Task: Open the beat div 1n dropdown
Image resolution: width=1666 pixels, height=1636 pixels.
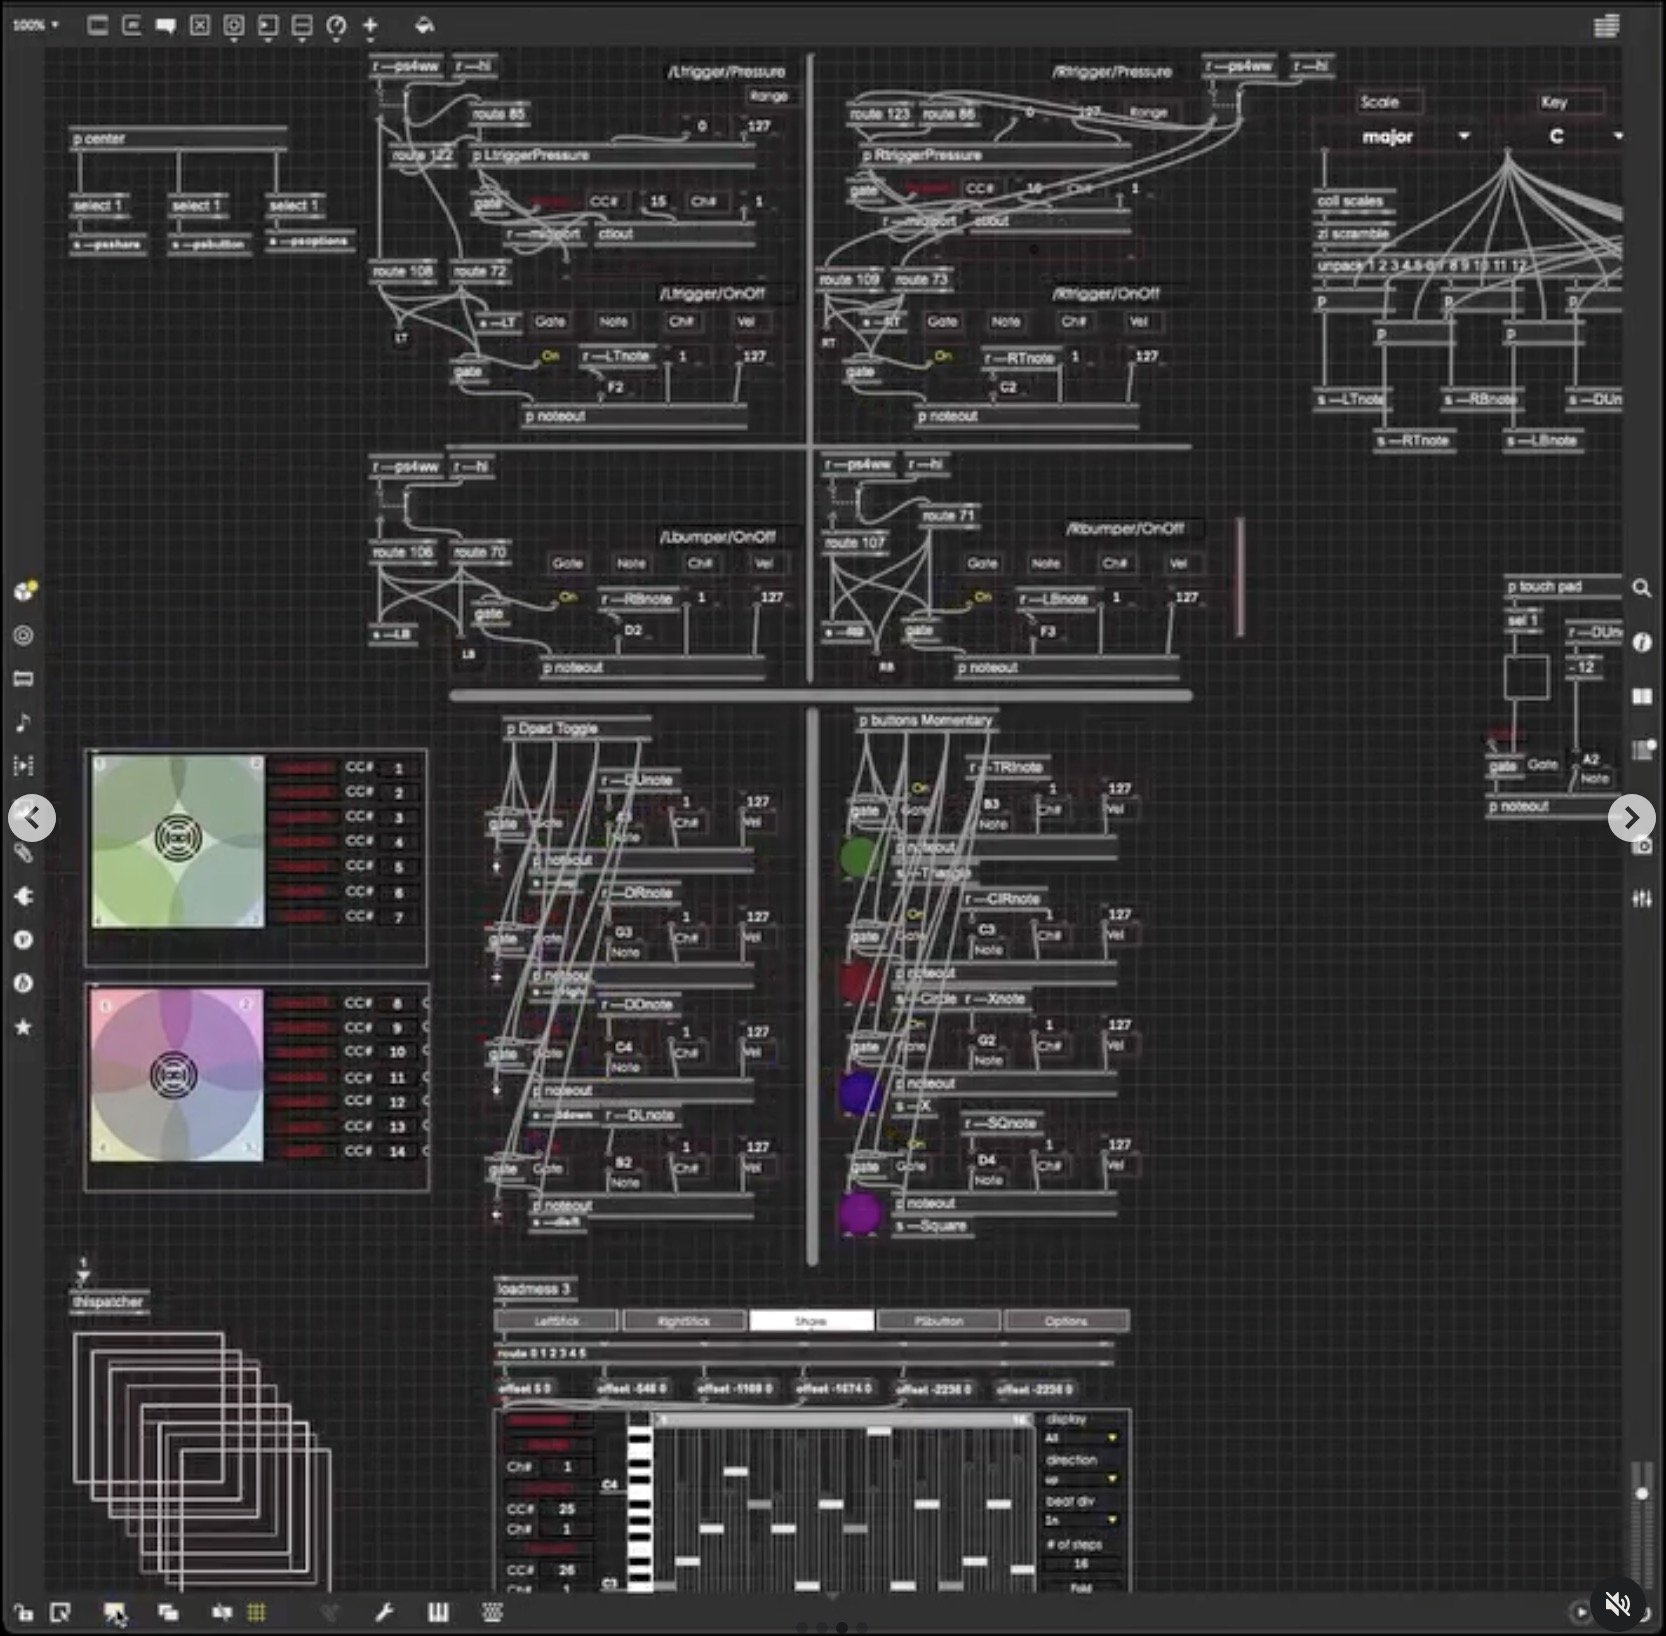Action: 1080,1520
